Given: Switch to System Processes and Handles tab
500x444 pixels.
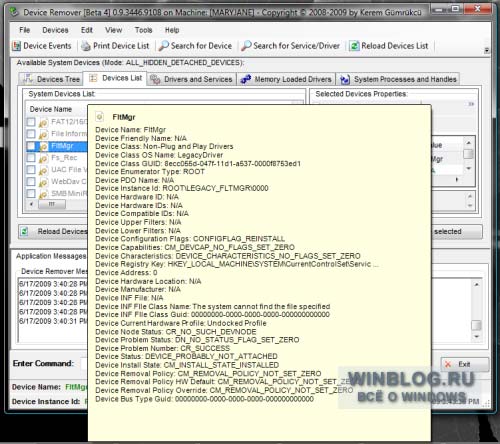Looking at the screenshot, I should (398, 79).
